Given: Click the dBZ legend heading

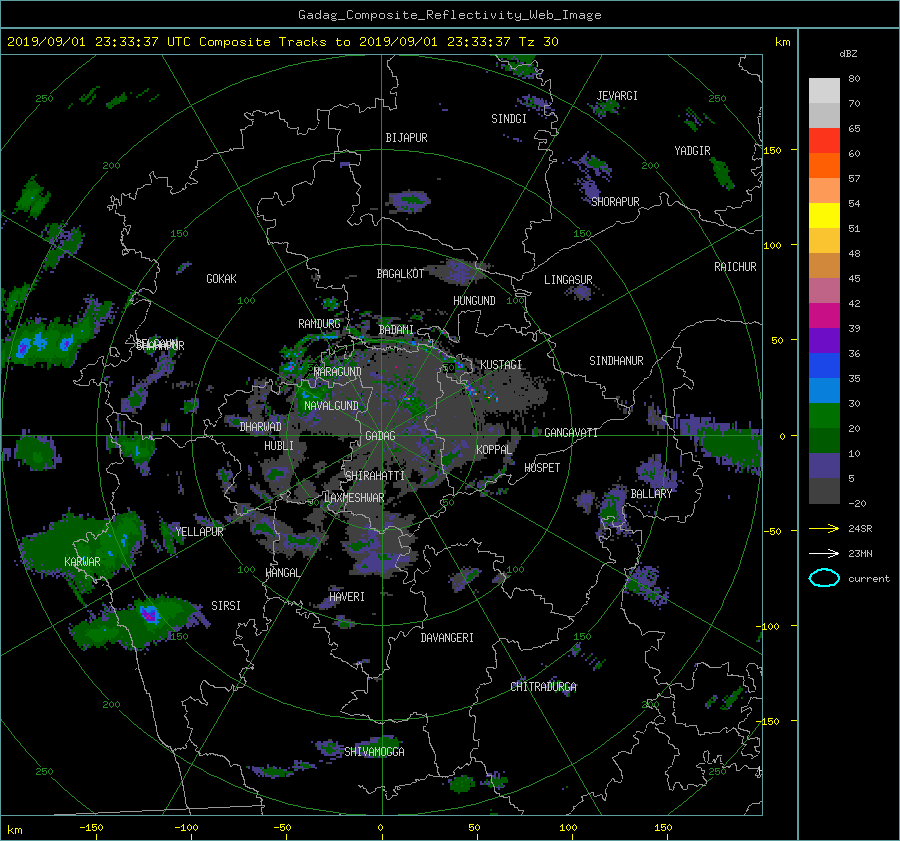Looking at the screenshot, I should [848, 53].
